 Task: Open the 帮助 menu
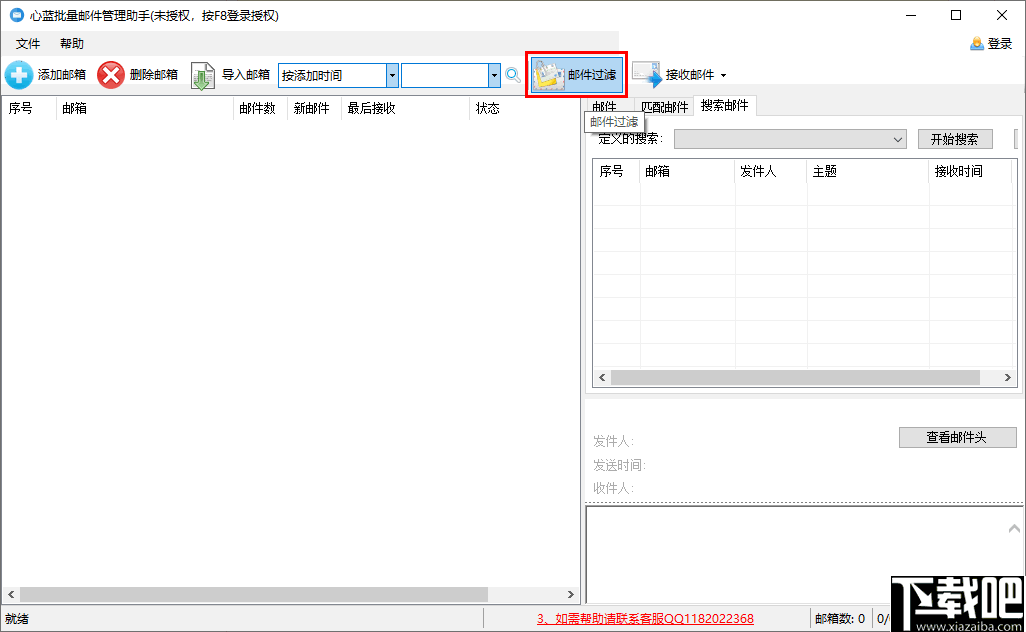coord(71,43)
